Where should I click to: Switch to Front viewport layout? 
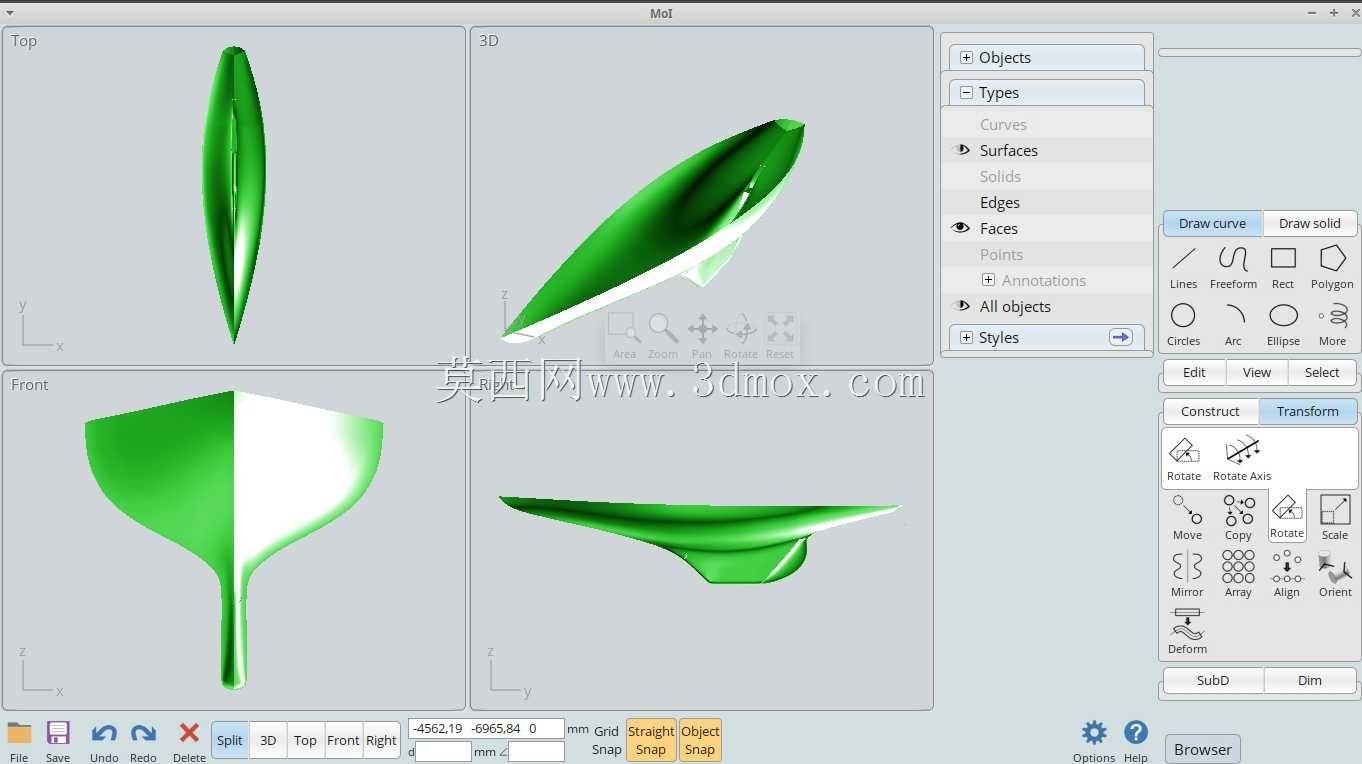point(343,740)
